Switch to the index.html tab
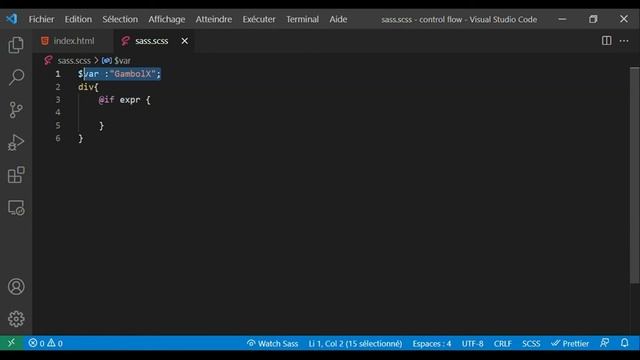640x360 pixels. 72,41
